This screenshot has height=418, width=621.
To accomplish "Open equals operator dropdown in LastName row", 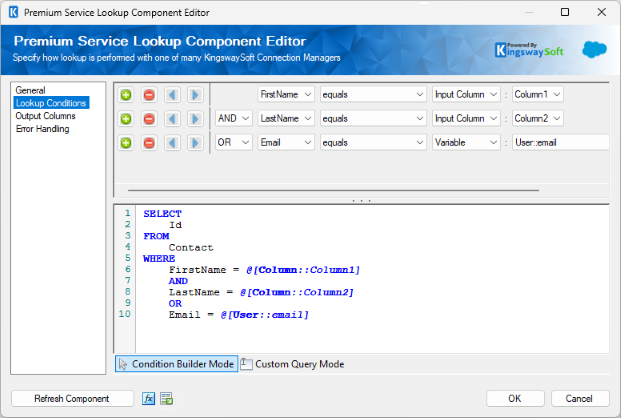I will (x=373, y=118).
